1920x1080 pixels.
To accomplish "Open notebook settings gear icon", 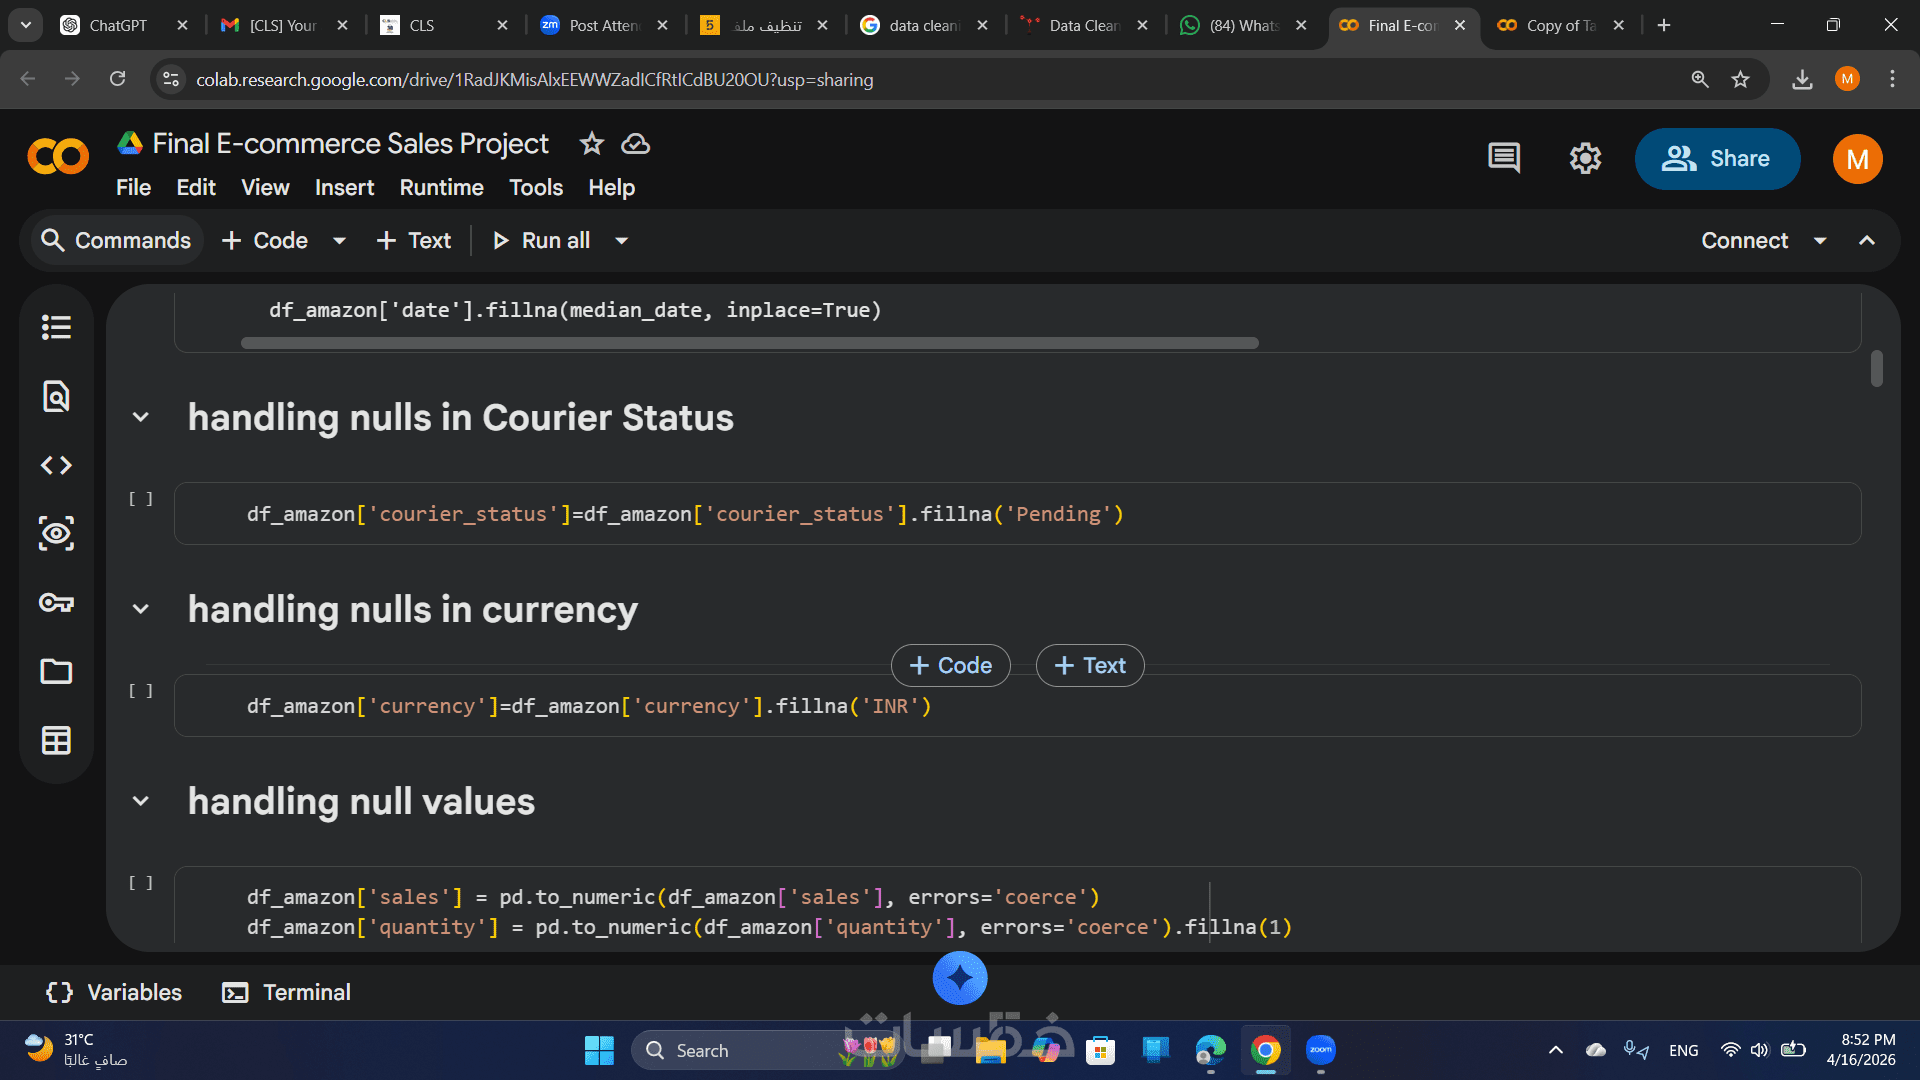I will pos(1585,158).
